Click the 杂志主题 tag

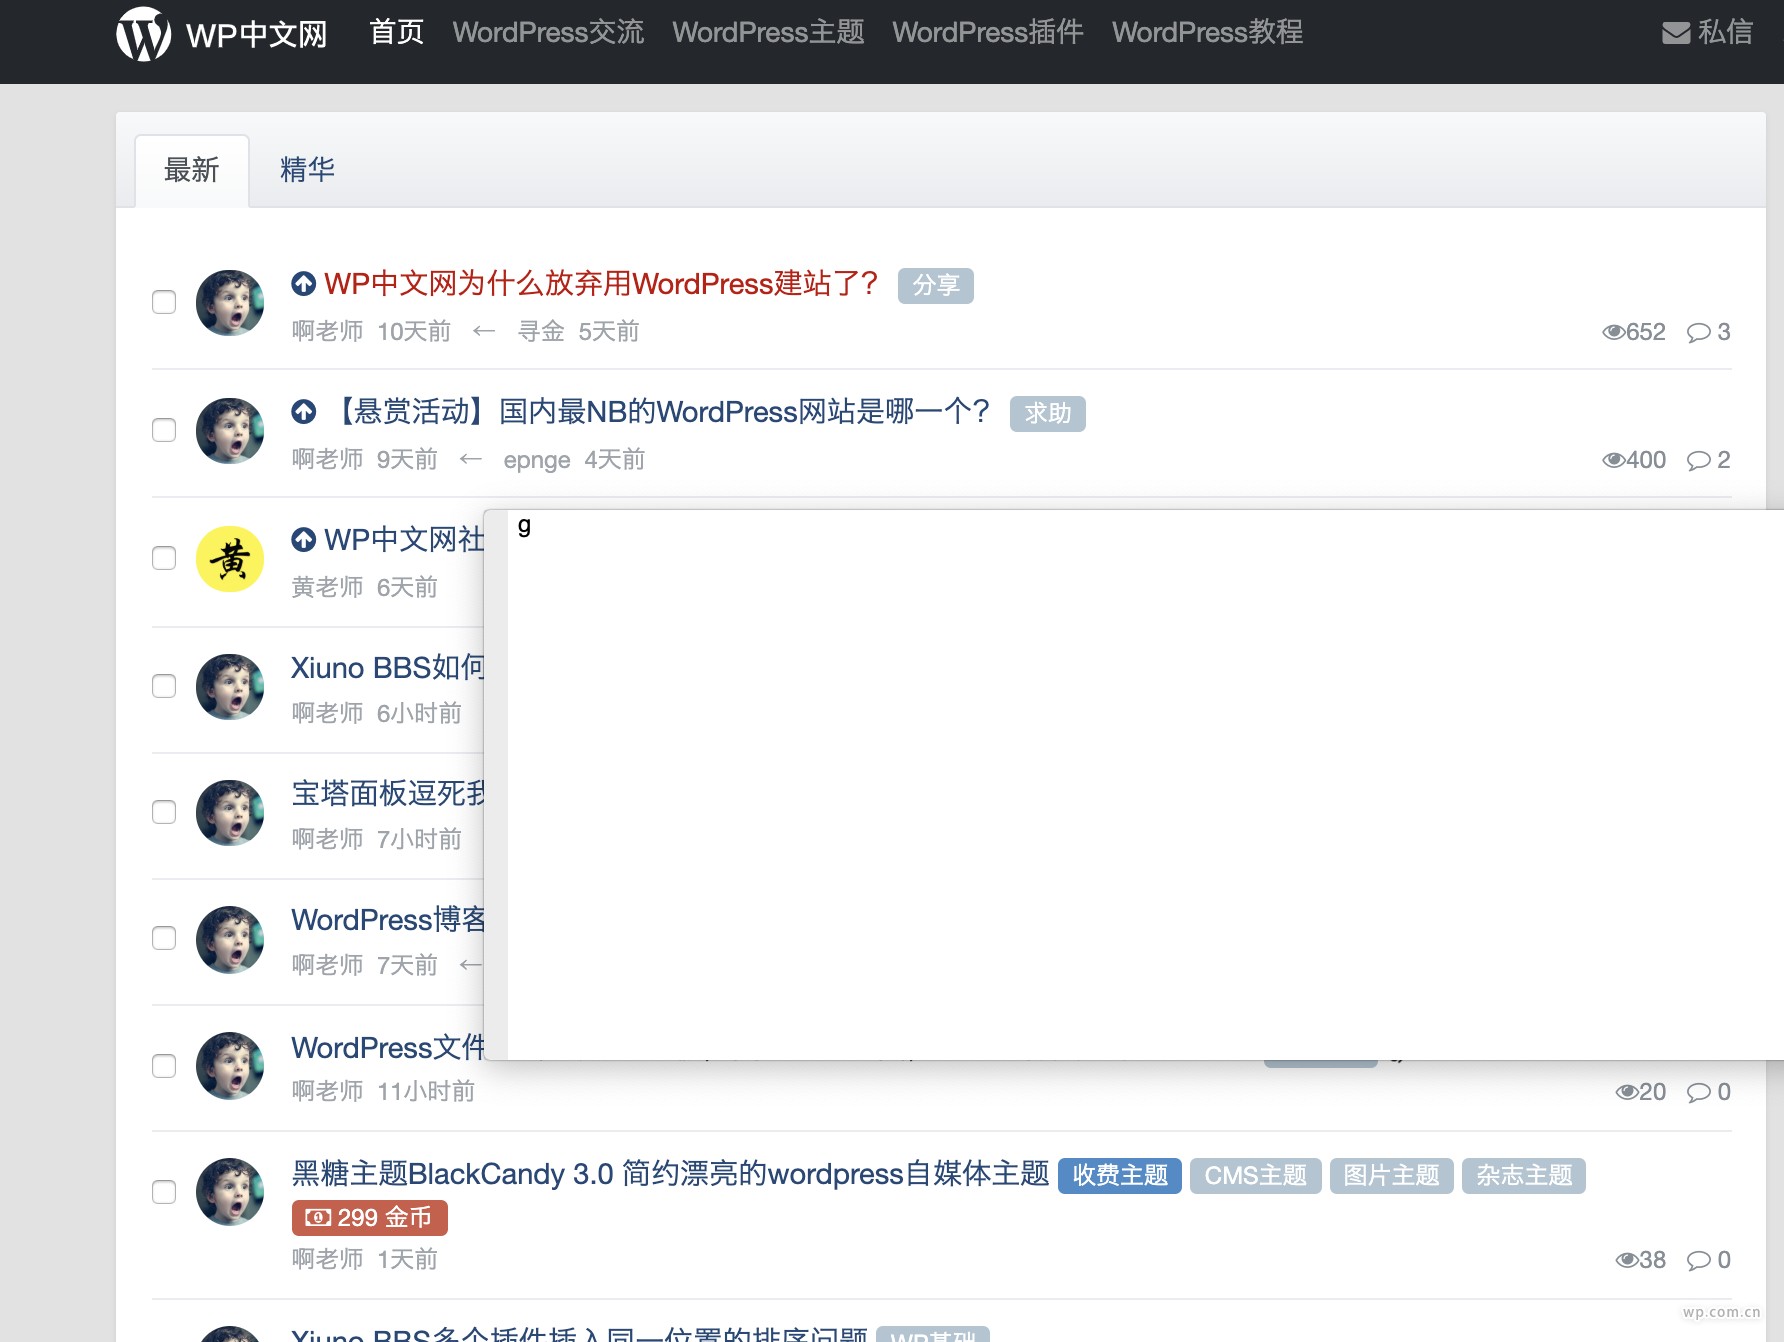coord(1524,1176)
